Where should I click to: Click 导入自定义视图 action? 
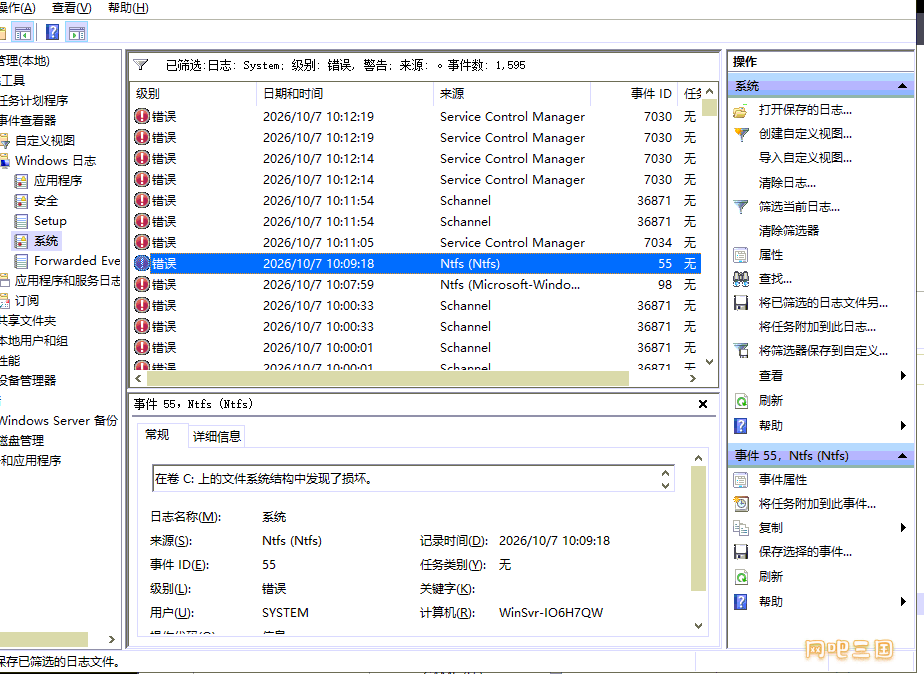click(x=805, y=158)
